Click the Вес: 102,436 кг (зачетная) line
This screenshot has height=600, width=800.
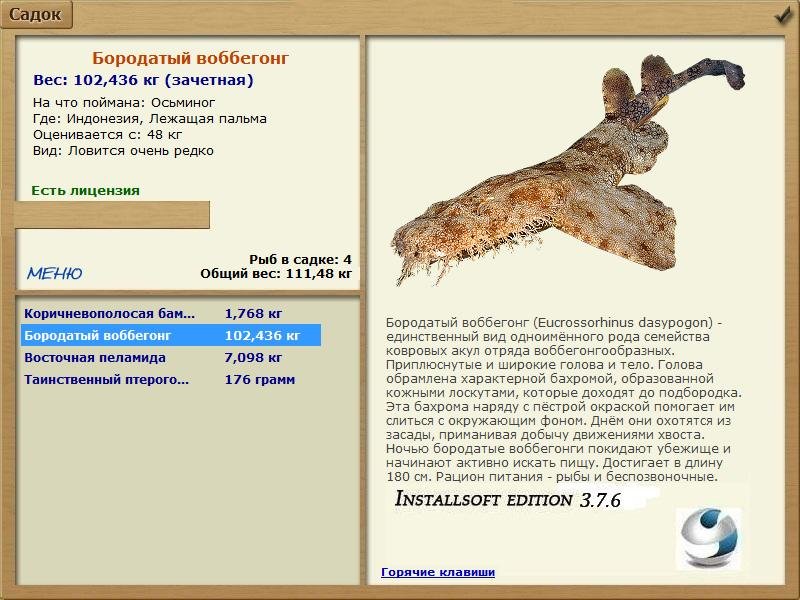pyautogui.click(x=143, y=80)
